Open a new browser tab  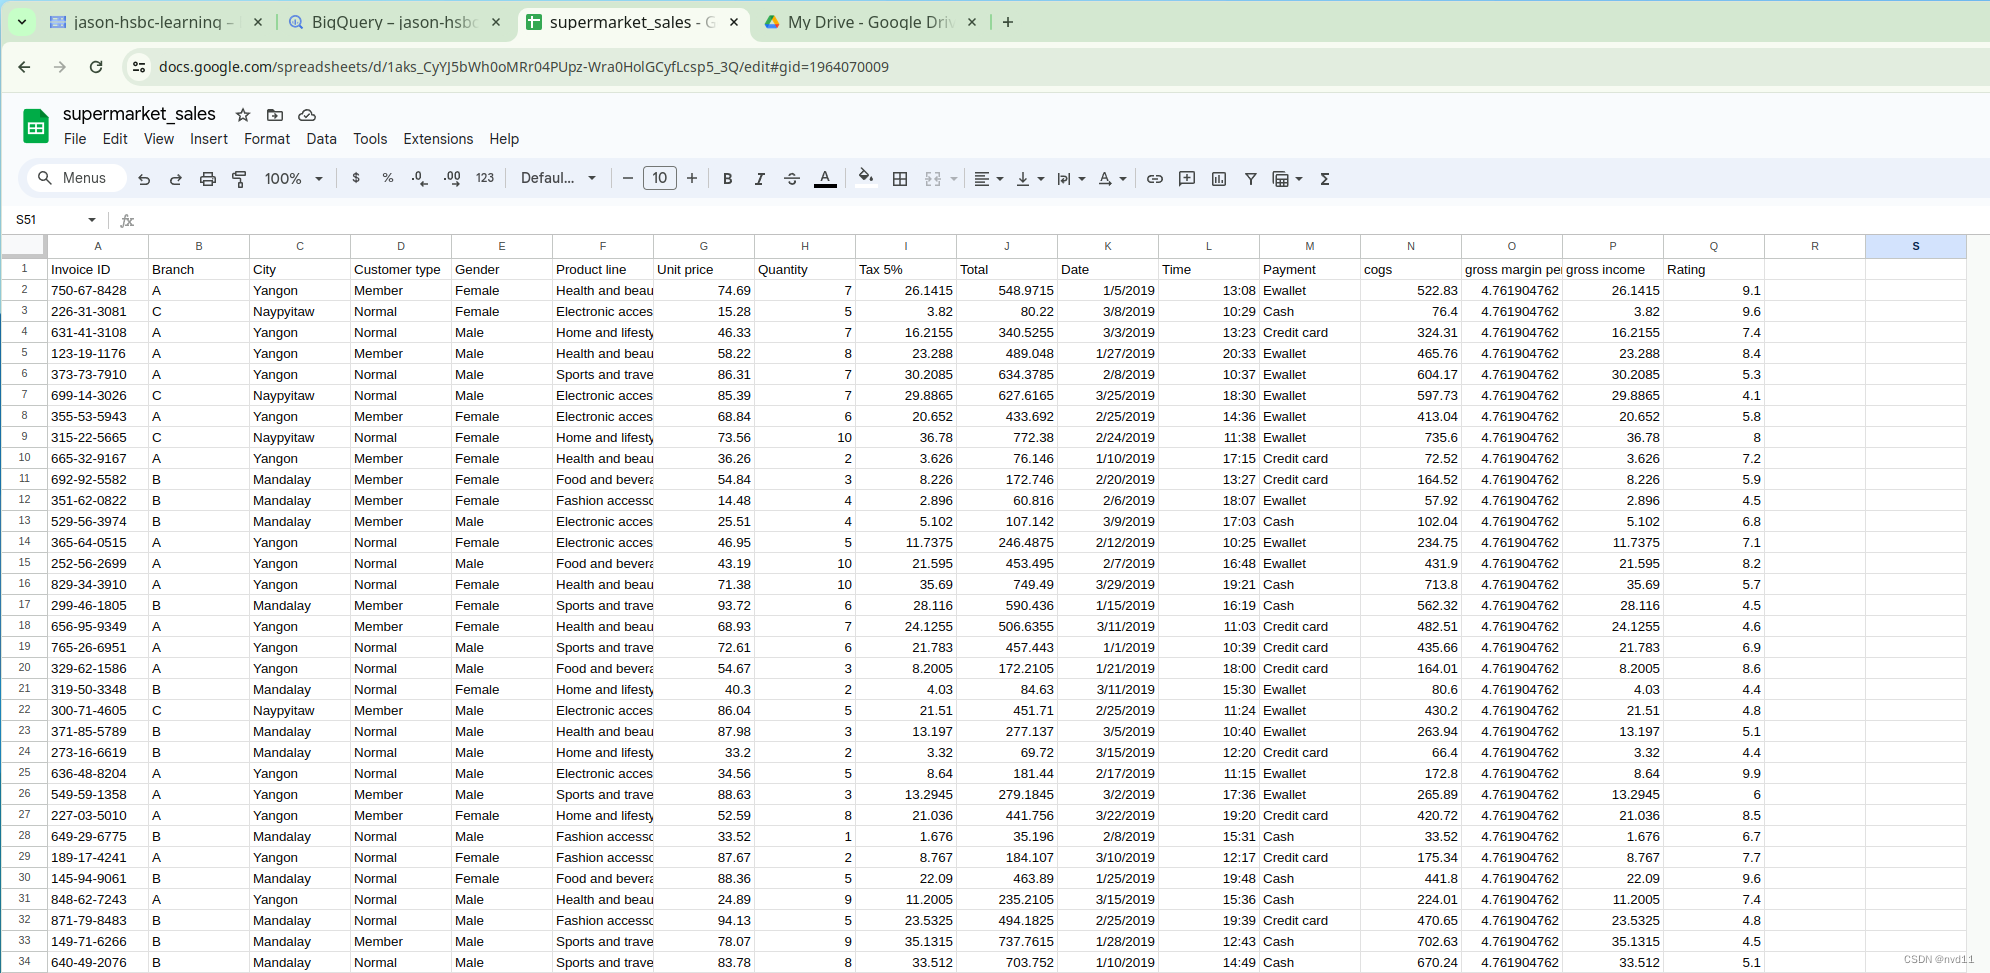pyautogui.click(x=1008, y=22)
